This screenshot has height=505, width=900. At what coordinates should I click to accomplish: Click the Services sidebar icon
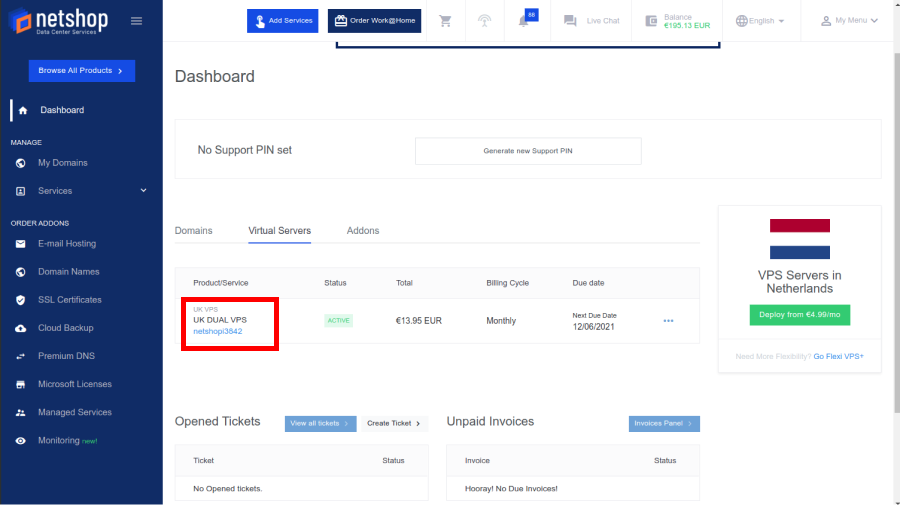tap(21, 191)
